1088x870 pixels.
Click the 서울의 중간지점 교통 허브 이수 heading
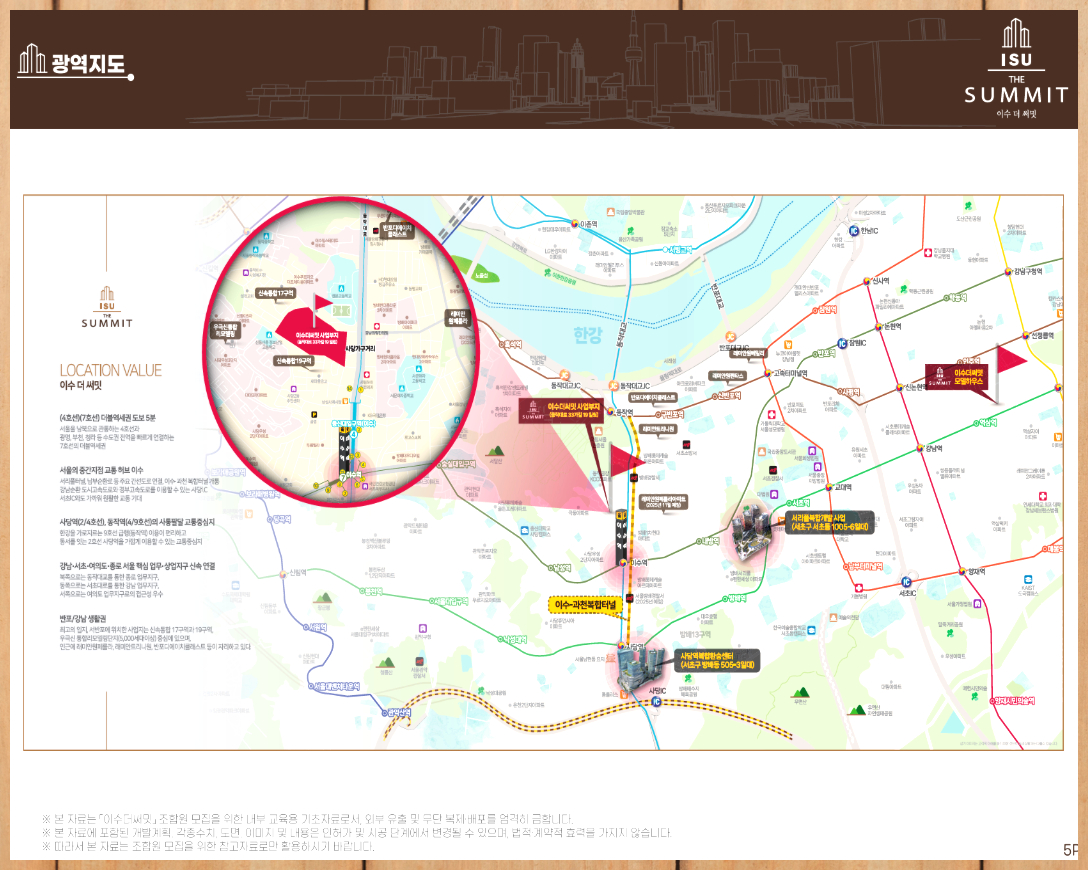101,470
